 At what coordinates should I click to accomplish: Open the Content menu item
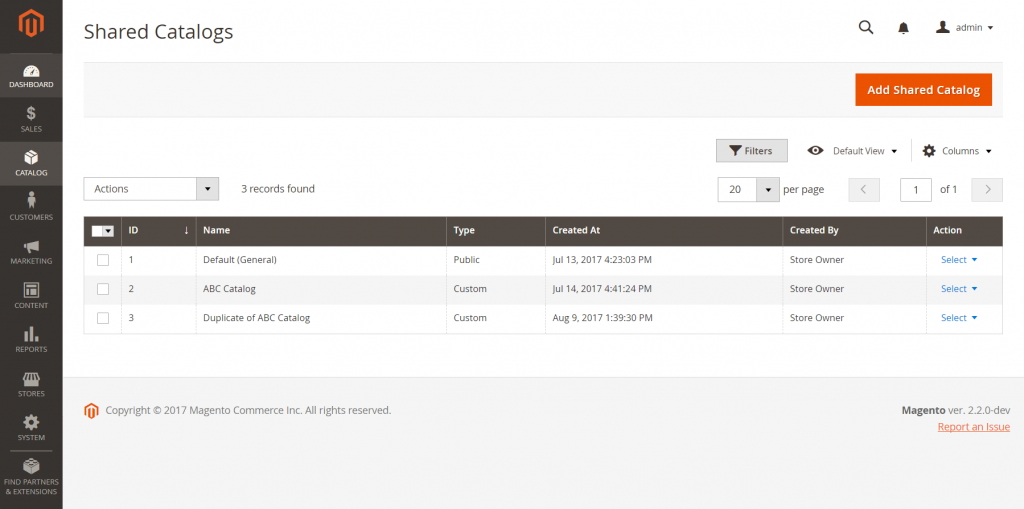(31, 294)
